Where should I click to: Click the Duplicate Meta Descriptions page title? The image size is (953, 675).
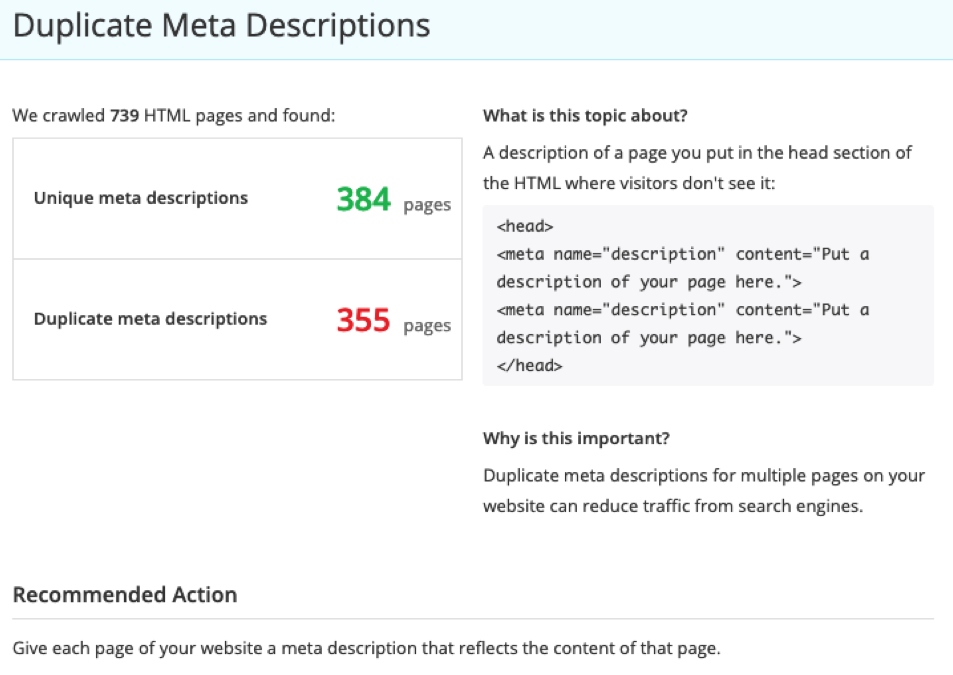tap(221, 26)
